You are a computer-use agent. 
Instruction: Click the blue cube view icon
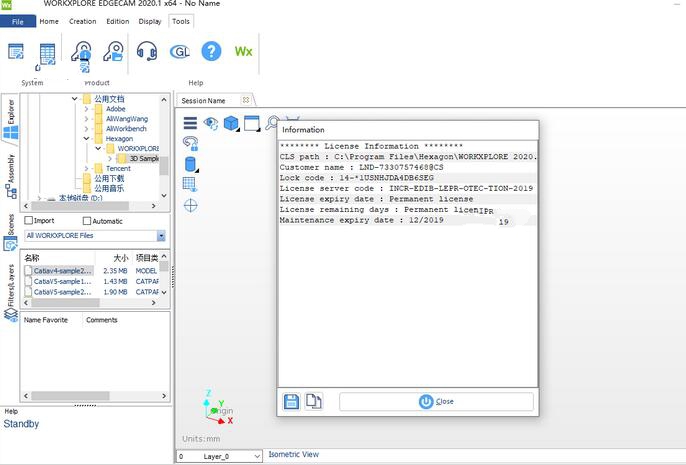coord(231,123)
